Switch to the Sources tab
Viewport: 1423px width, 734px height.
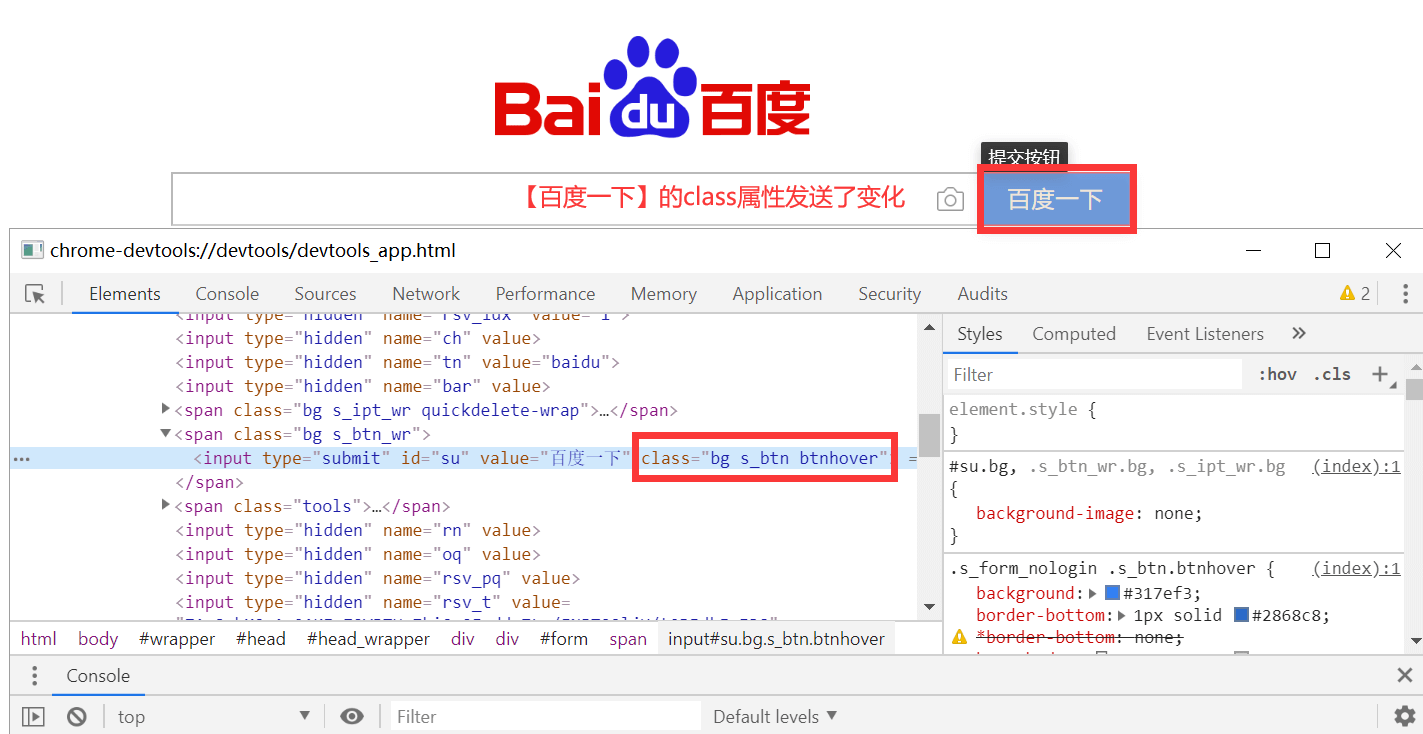(325, 294)
